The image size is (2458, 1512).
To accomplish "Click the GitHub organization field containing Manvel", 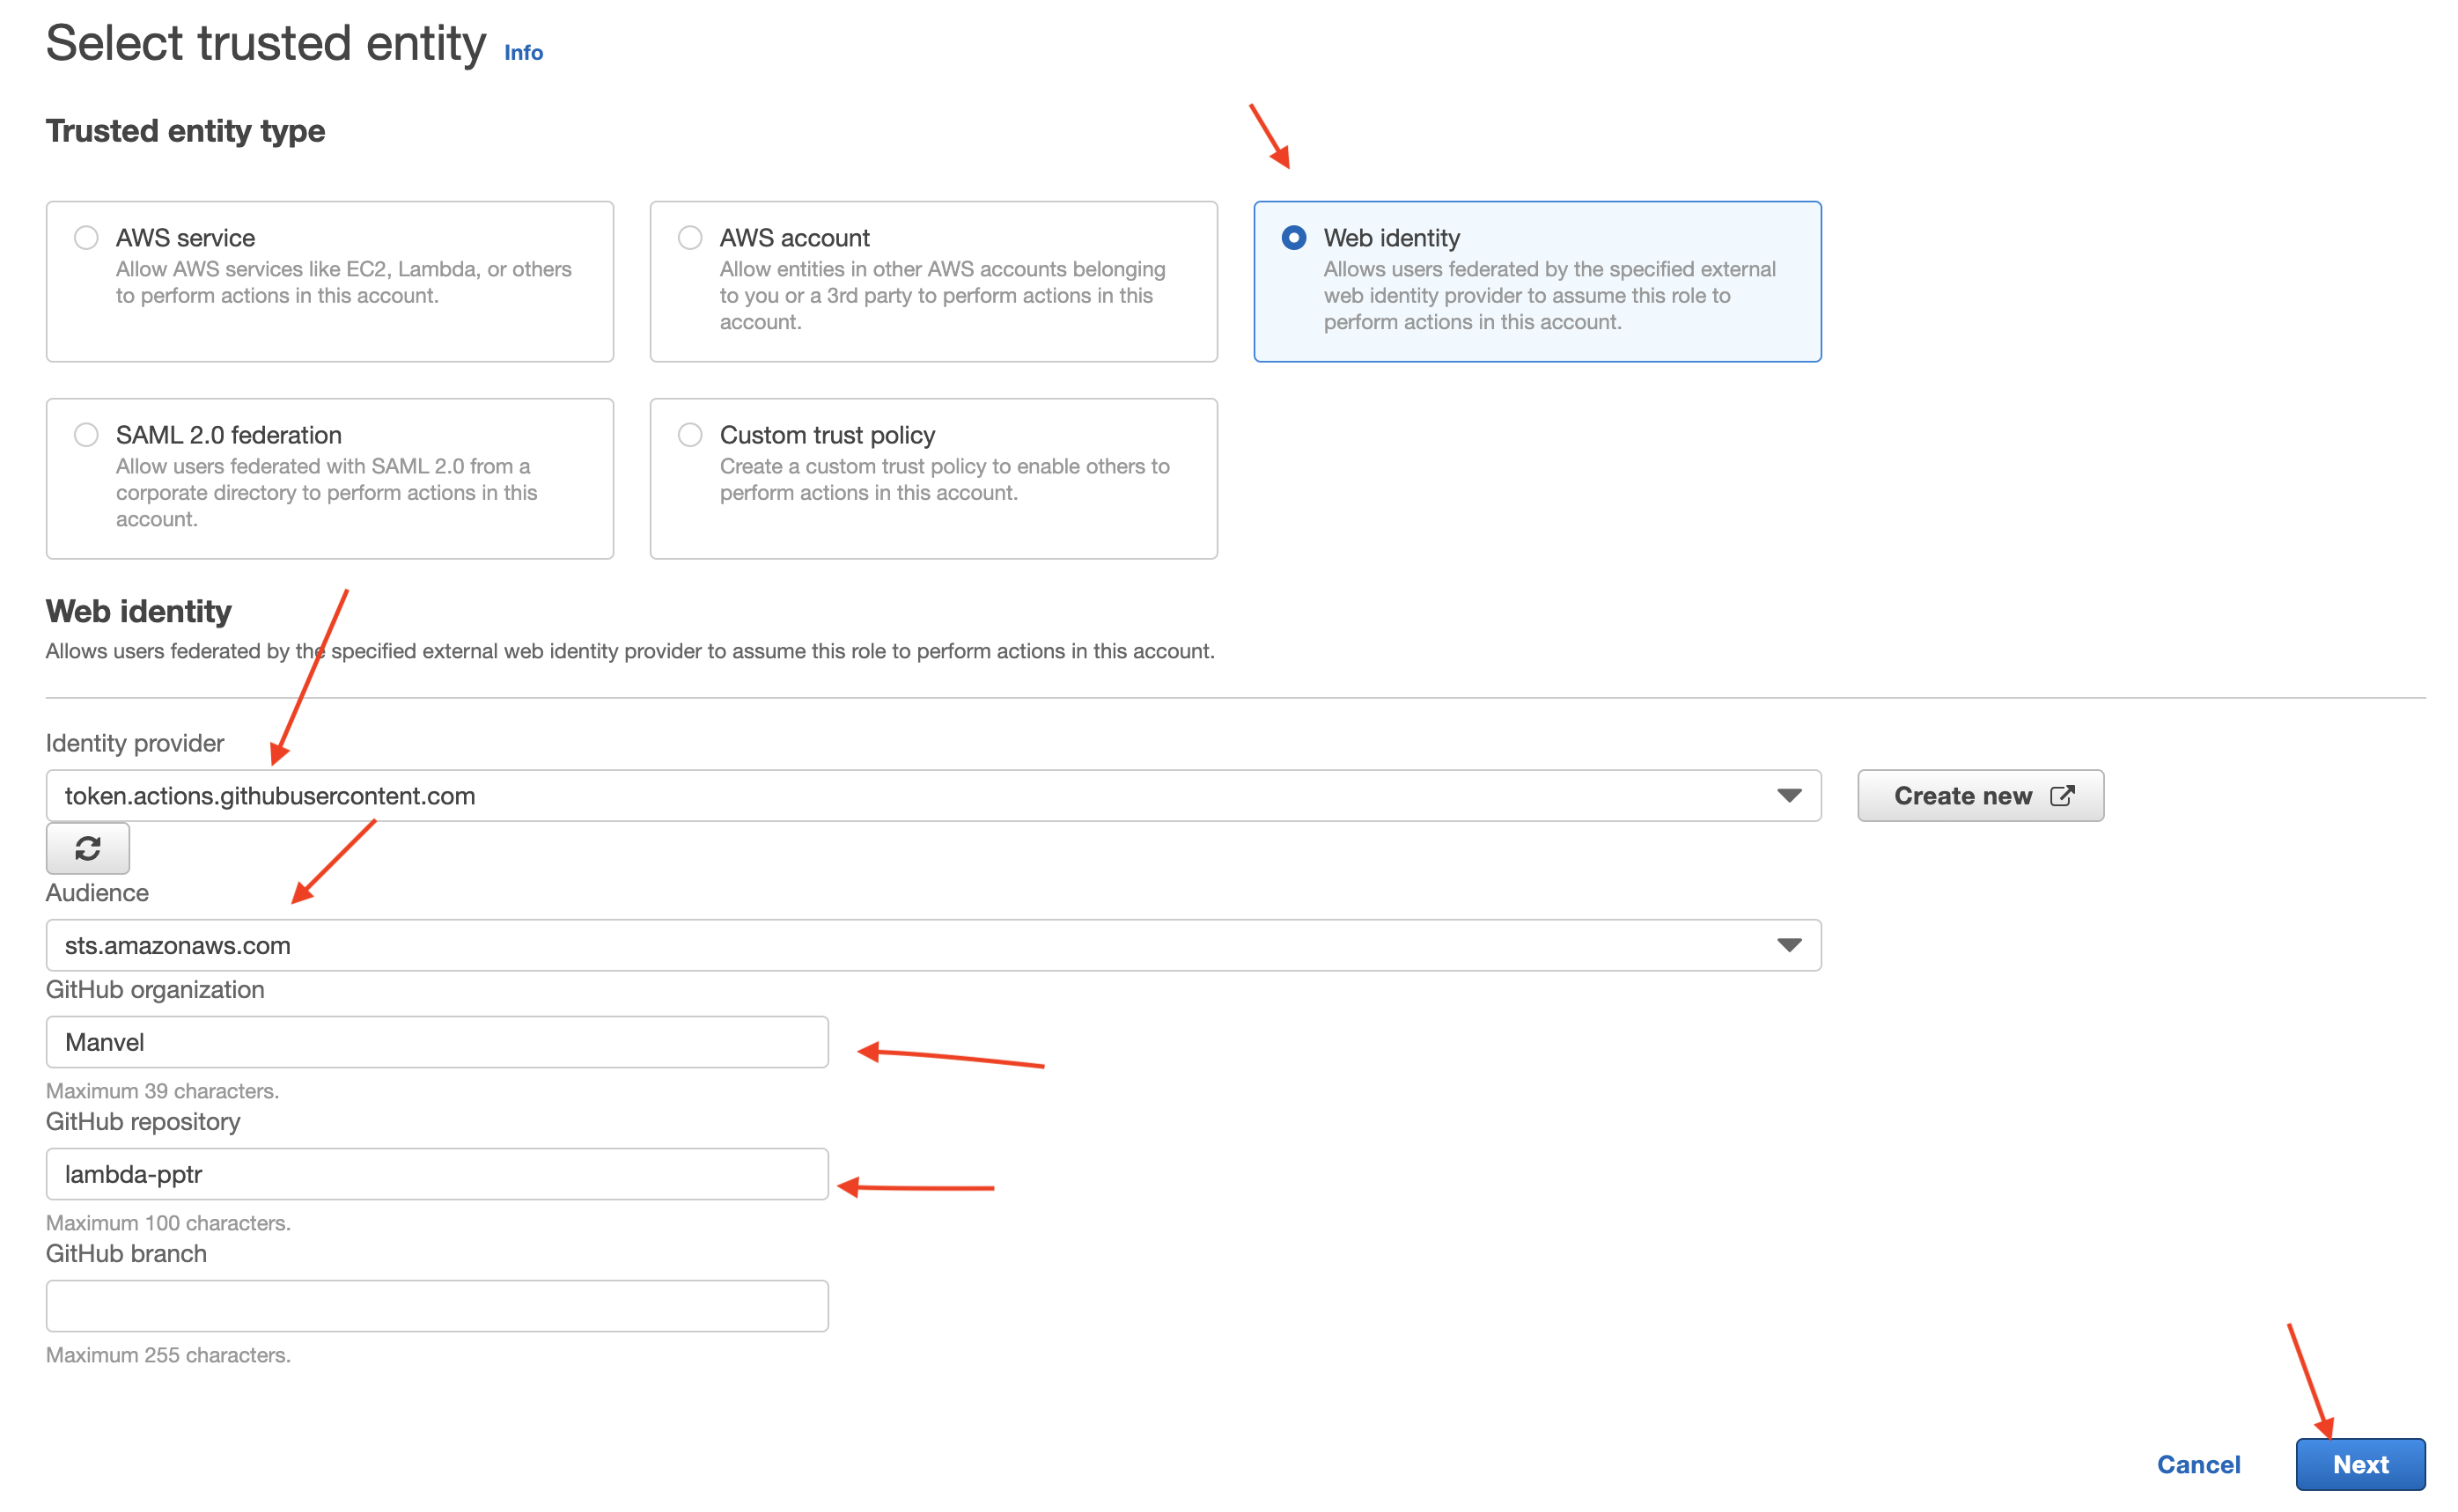I will click(437, 1042).
